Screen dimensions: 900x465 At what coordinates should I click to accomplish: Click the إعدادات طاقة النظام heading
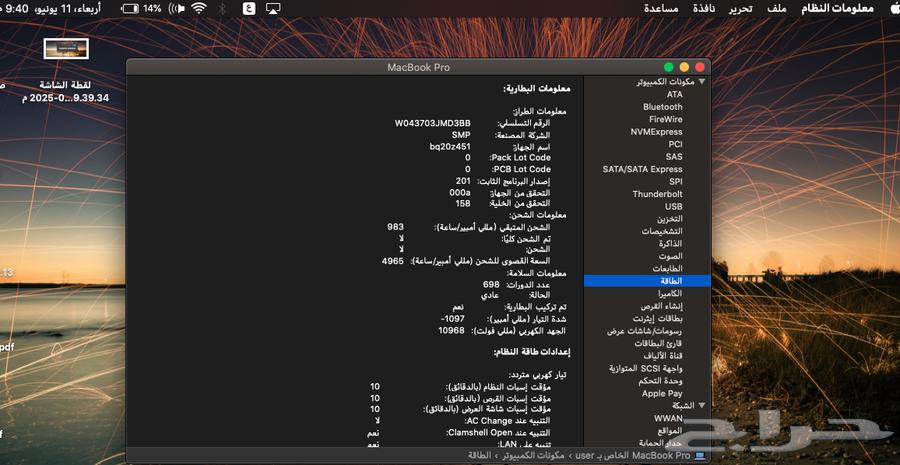coord(532,351)
